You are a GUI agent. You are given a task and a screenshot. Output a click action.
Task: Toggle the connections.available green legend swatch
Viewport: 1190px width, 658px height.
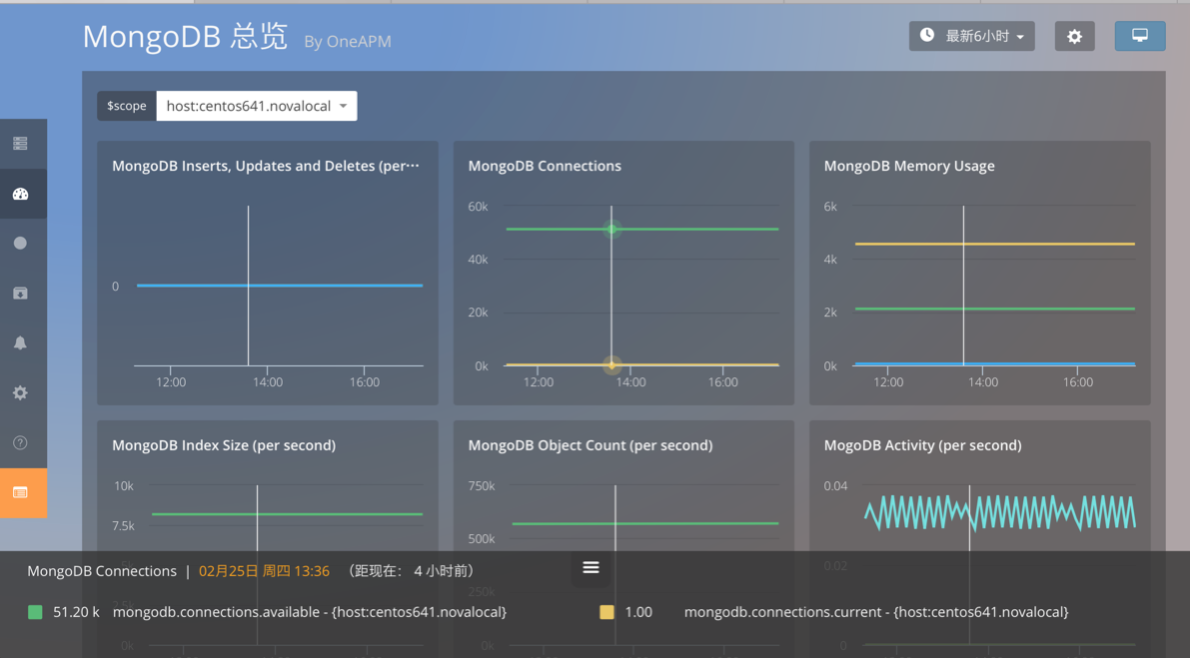coord(35,612)
